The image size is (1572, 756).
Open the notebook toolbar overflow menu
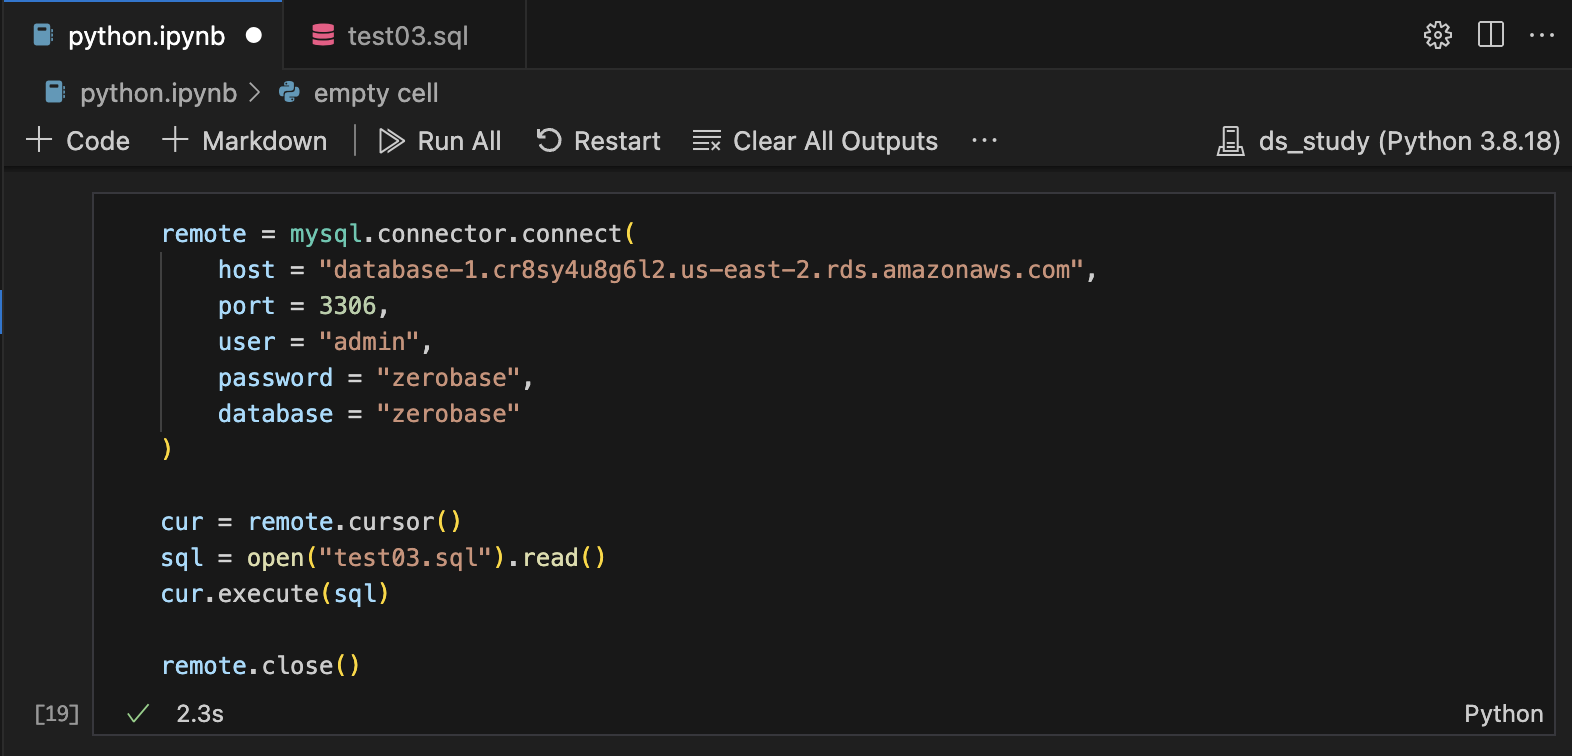984,141
